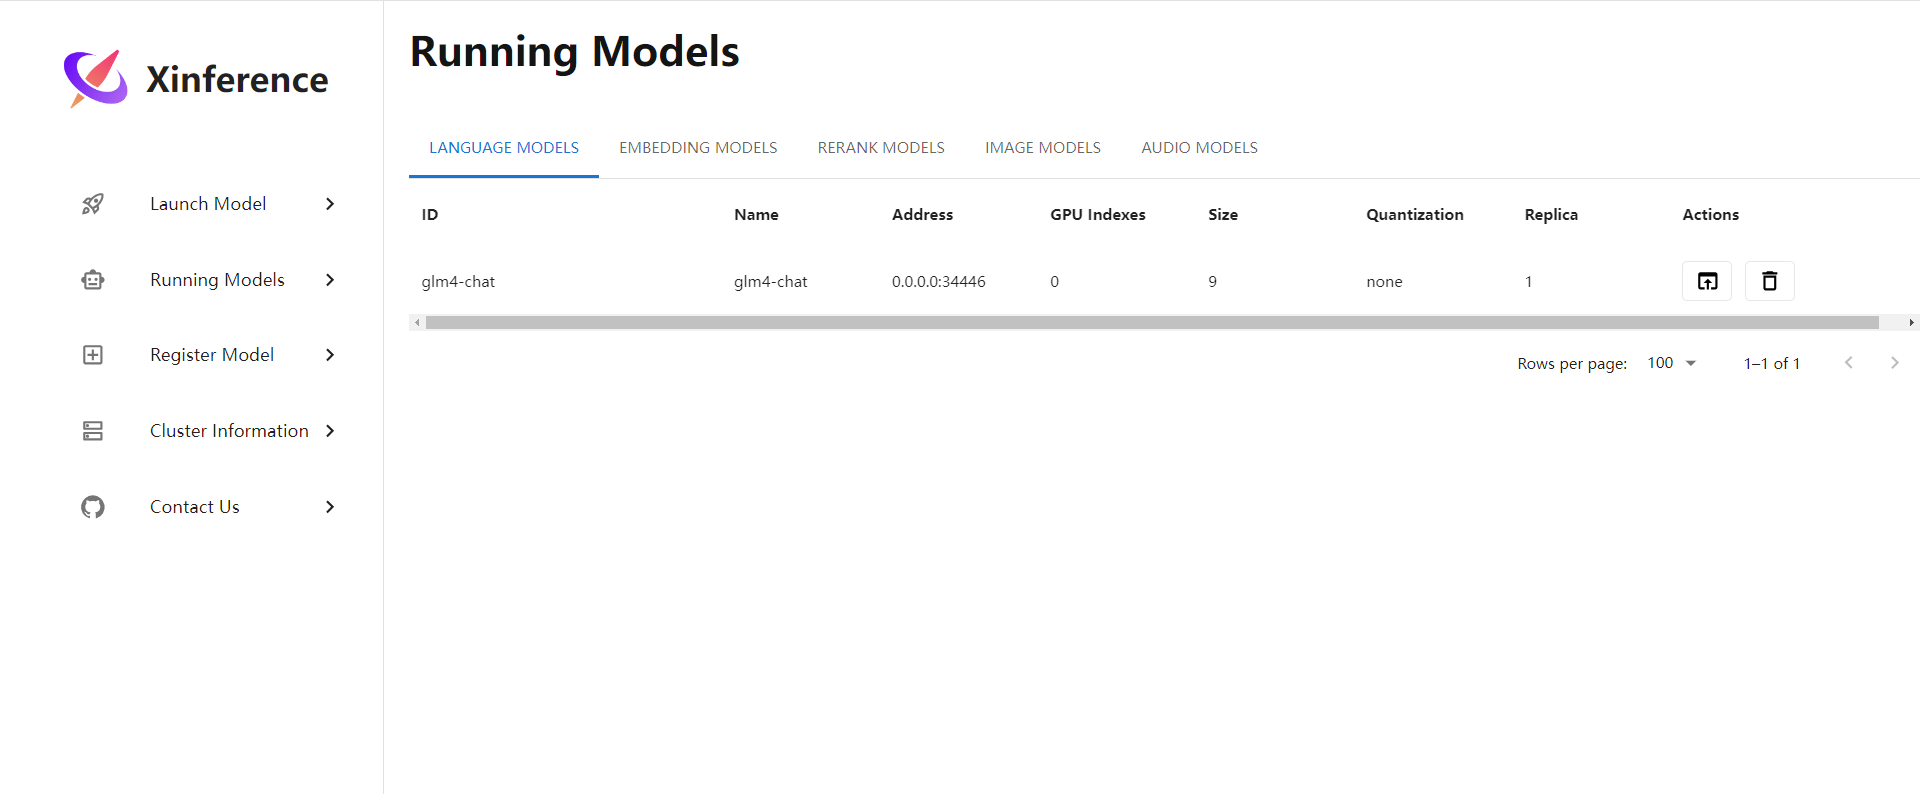Viewport: 1920px width, 794px height.
Task: Switch to the Image Models tab
Action: click(x=1043, y=148)
